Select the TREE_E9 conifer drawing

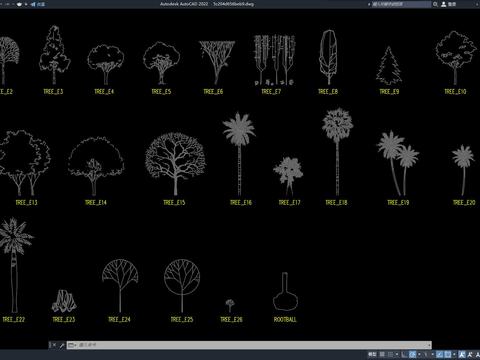(389, 66)
